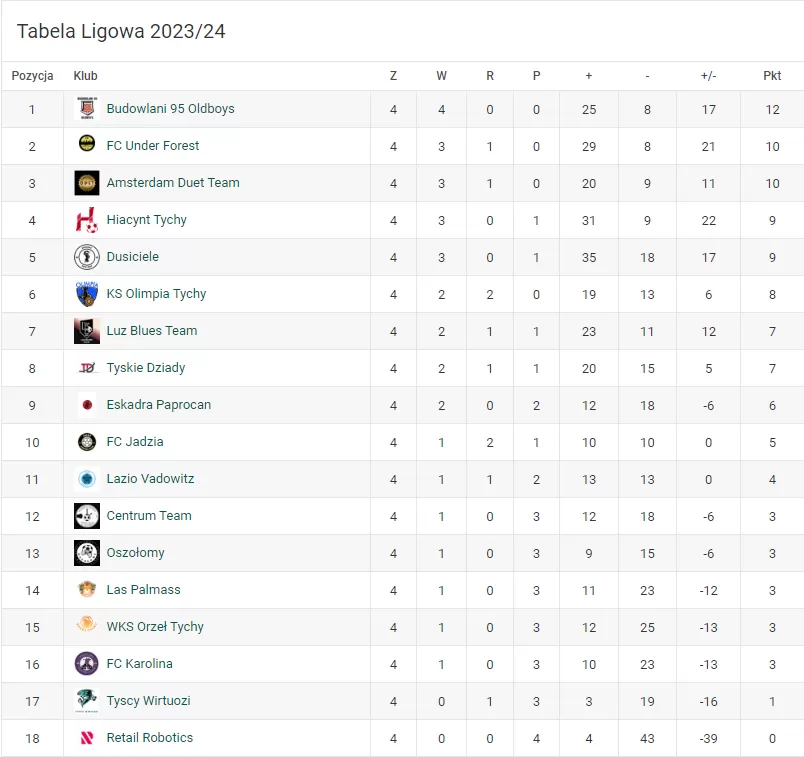The width and height of the screenshot is (804, 757).
Task: Sort table by the Pkt column header
Action: 772,76
